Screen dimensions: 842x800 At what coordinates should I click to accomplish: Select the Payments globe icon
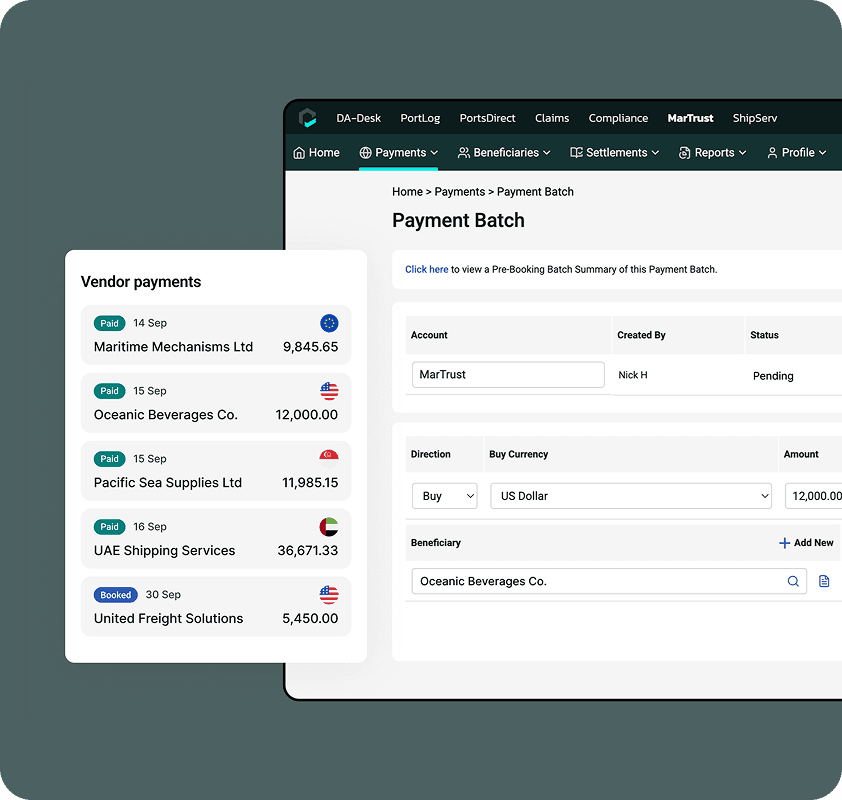pyautogui.click(x=364, y=152)
